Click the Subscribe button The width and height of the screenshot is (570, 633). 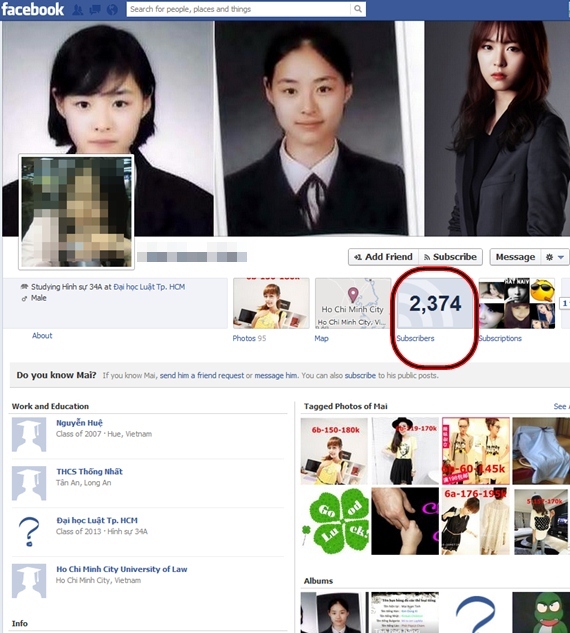tap(451, 257)
